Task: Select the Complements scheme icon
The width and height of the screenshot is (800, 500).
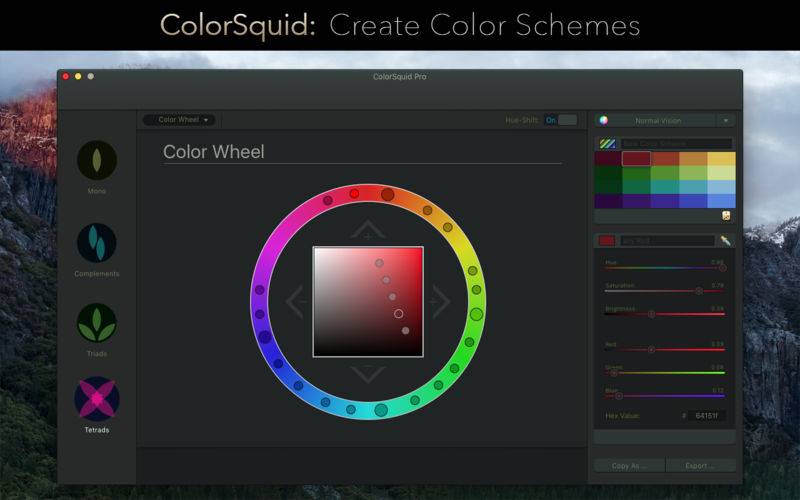Action: click(x=97, y=243)
